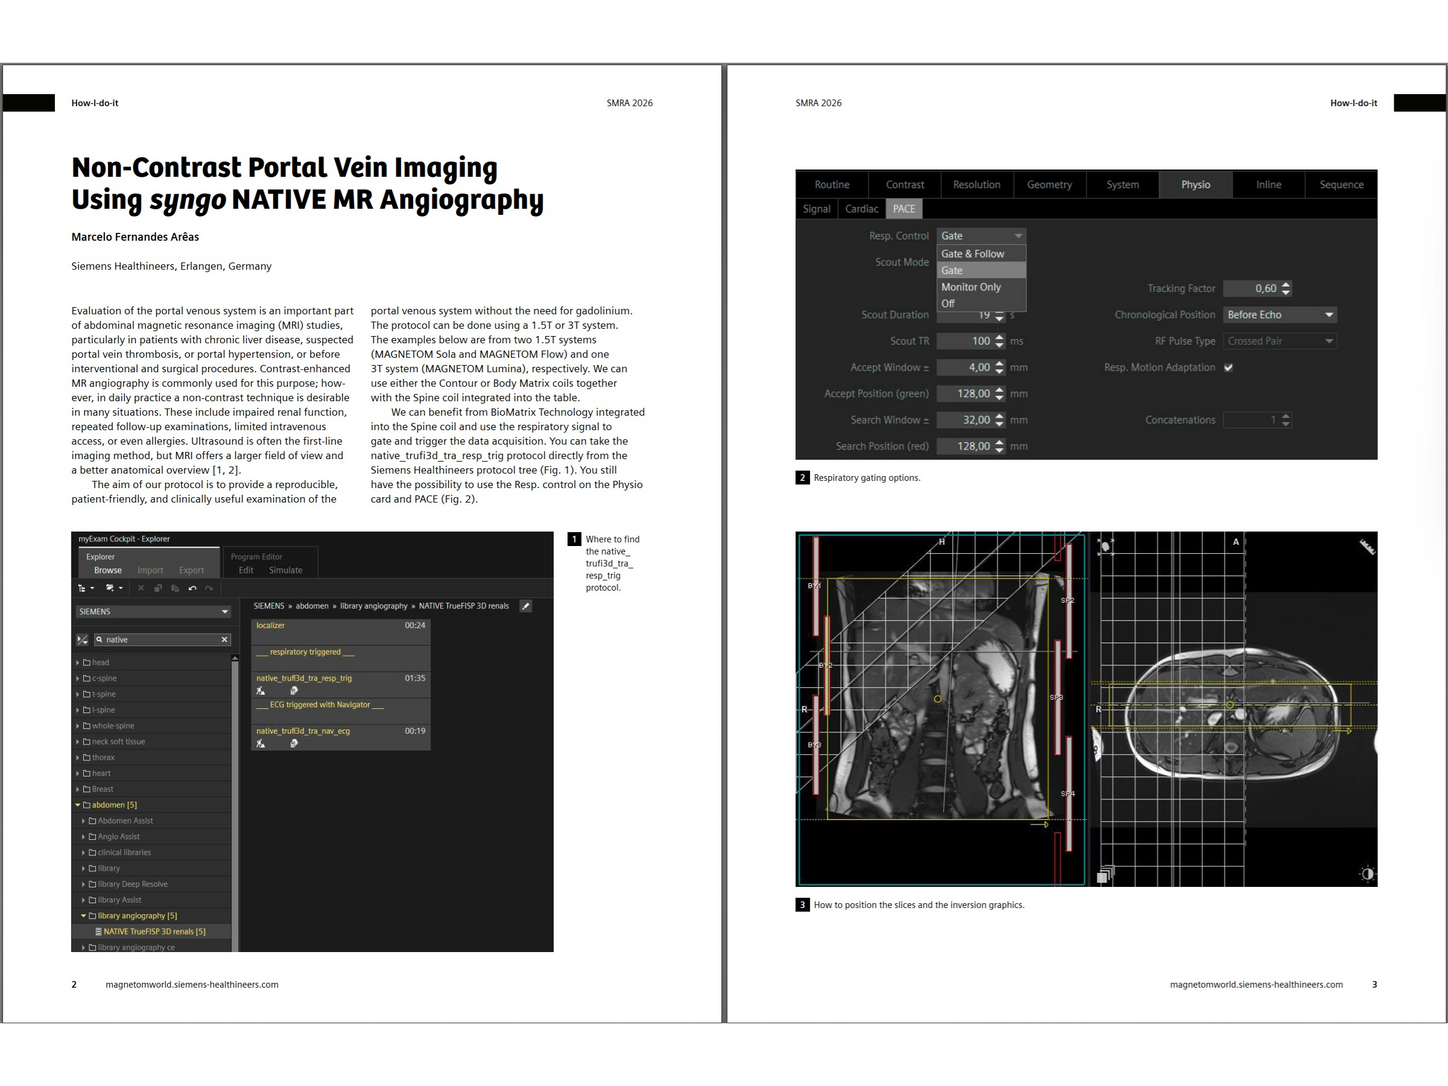The height and width of the screenshot is (1086, 1448).
Task: Click the Search Window stepper arrows
Action: pos(999,420)
